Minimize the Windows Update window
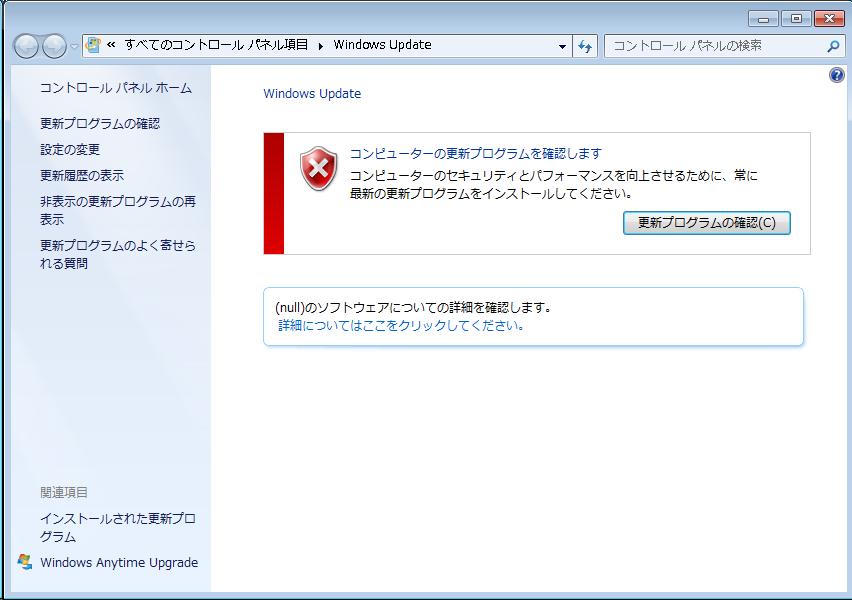This screenshot has width=852, height=600. 763,19
